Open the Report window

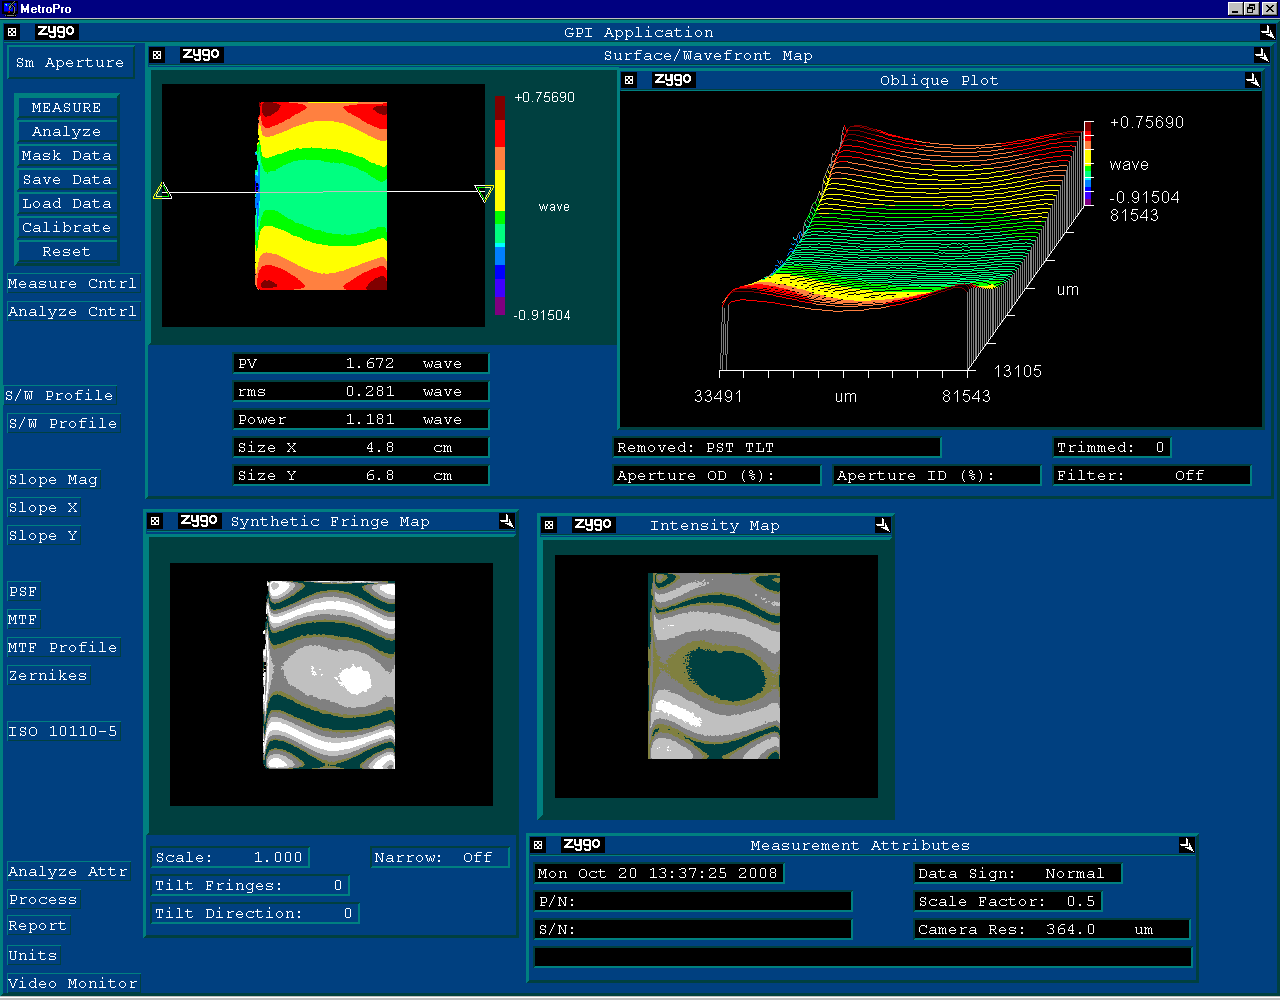(38, 925)
